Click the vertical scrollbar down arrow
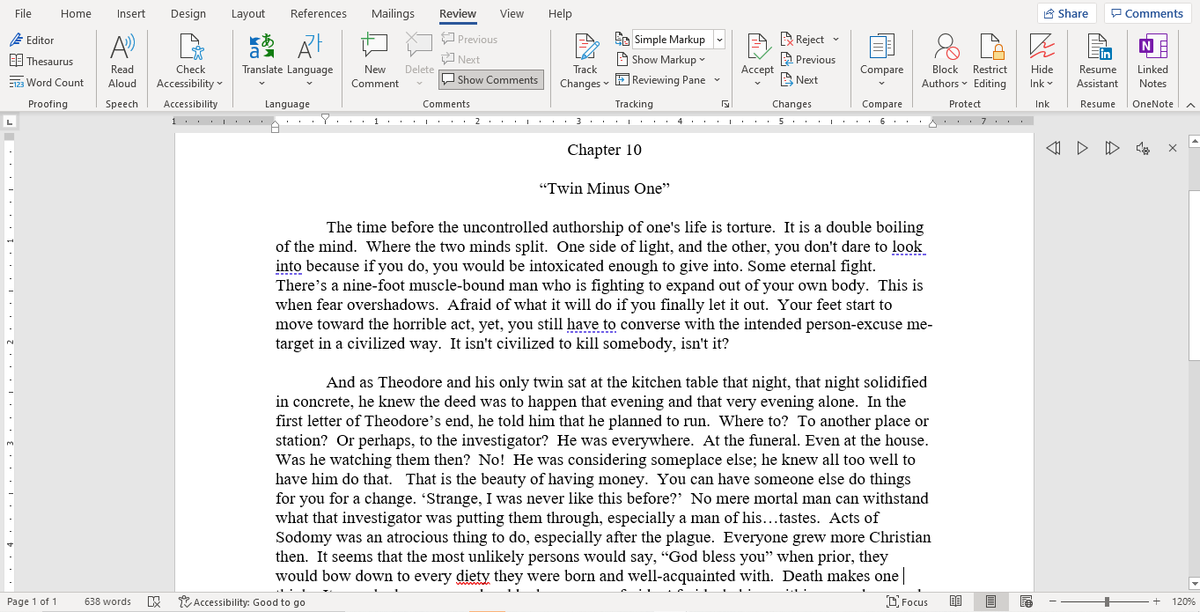 [x=1193, y=584]
